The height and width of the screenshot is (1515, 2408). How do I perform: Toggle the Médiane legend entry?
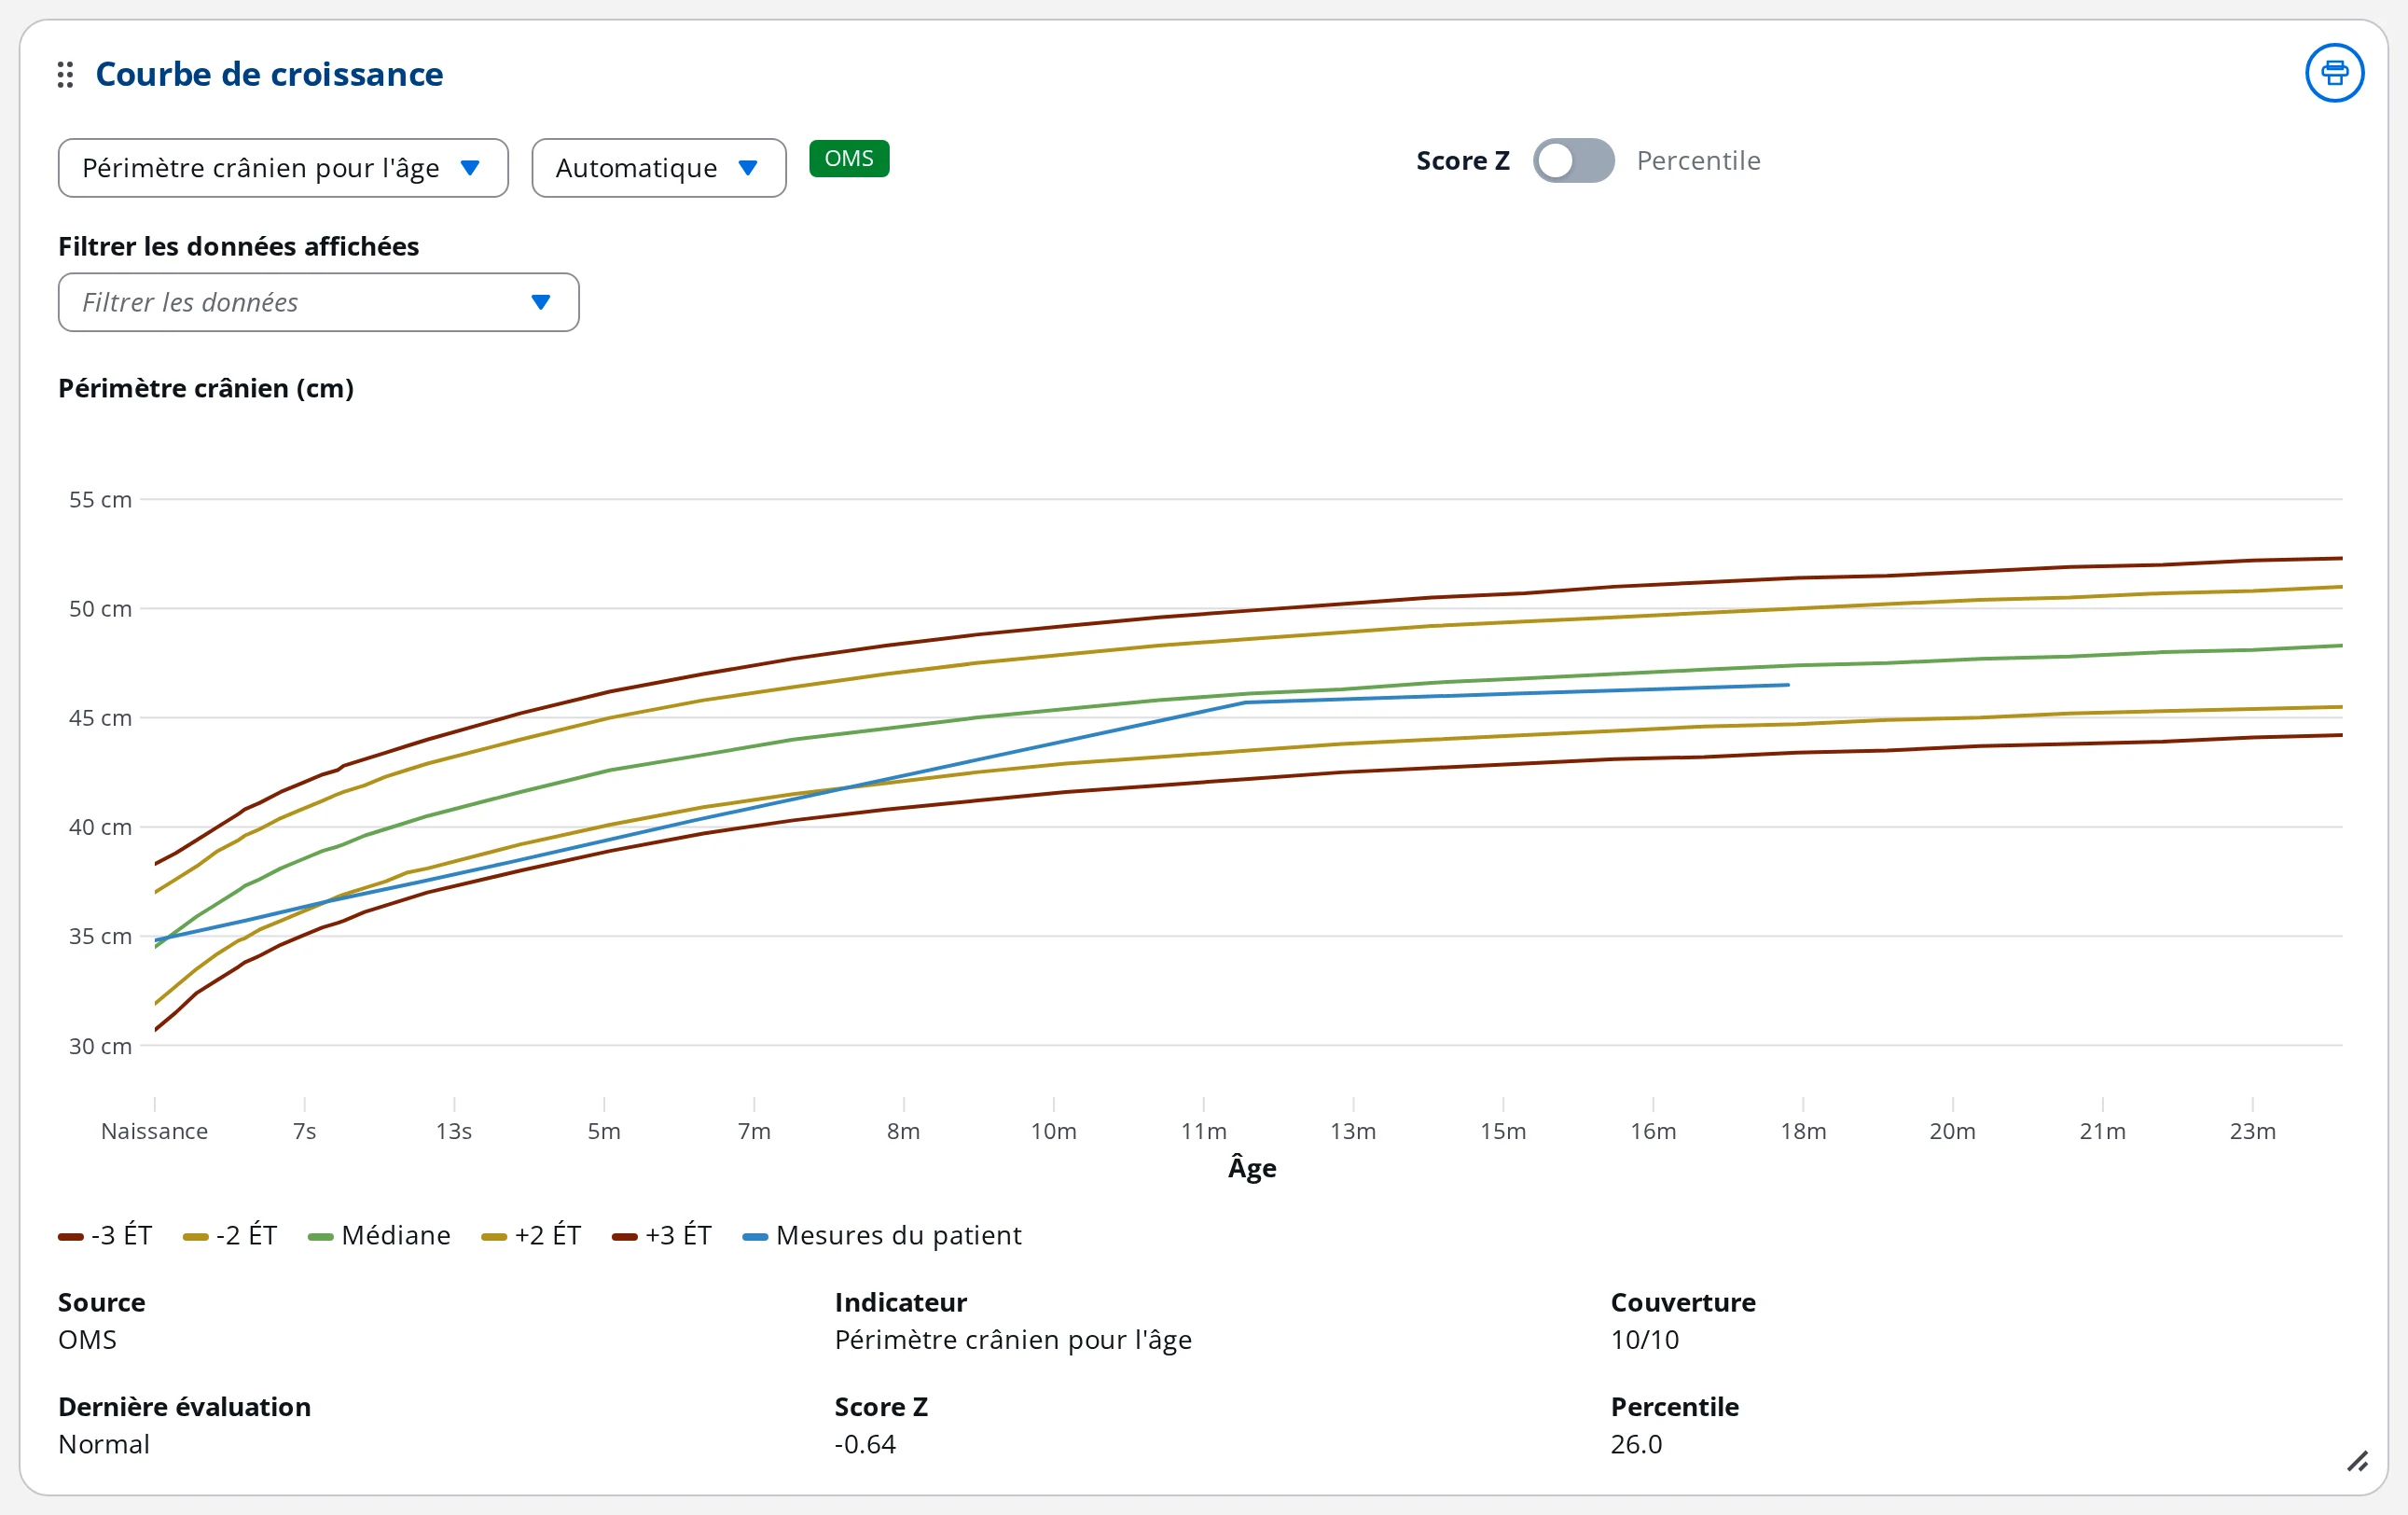pos(379,1235)
